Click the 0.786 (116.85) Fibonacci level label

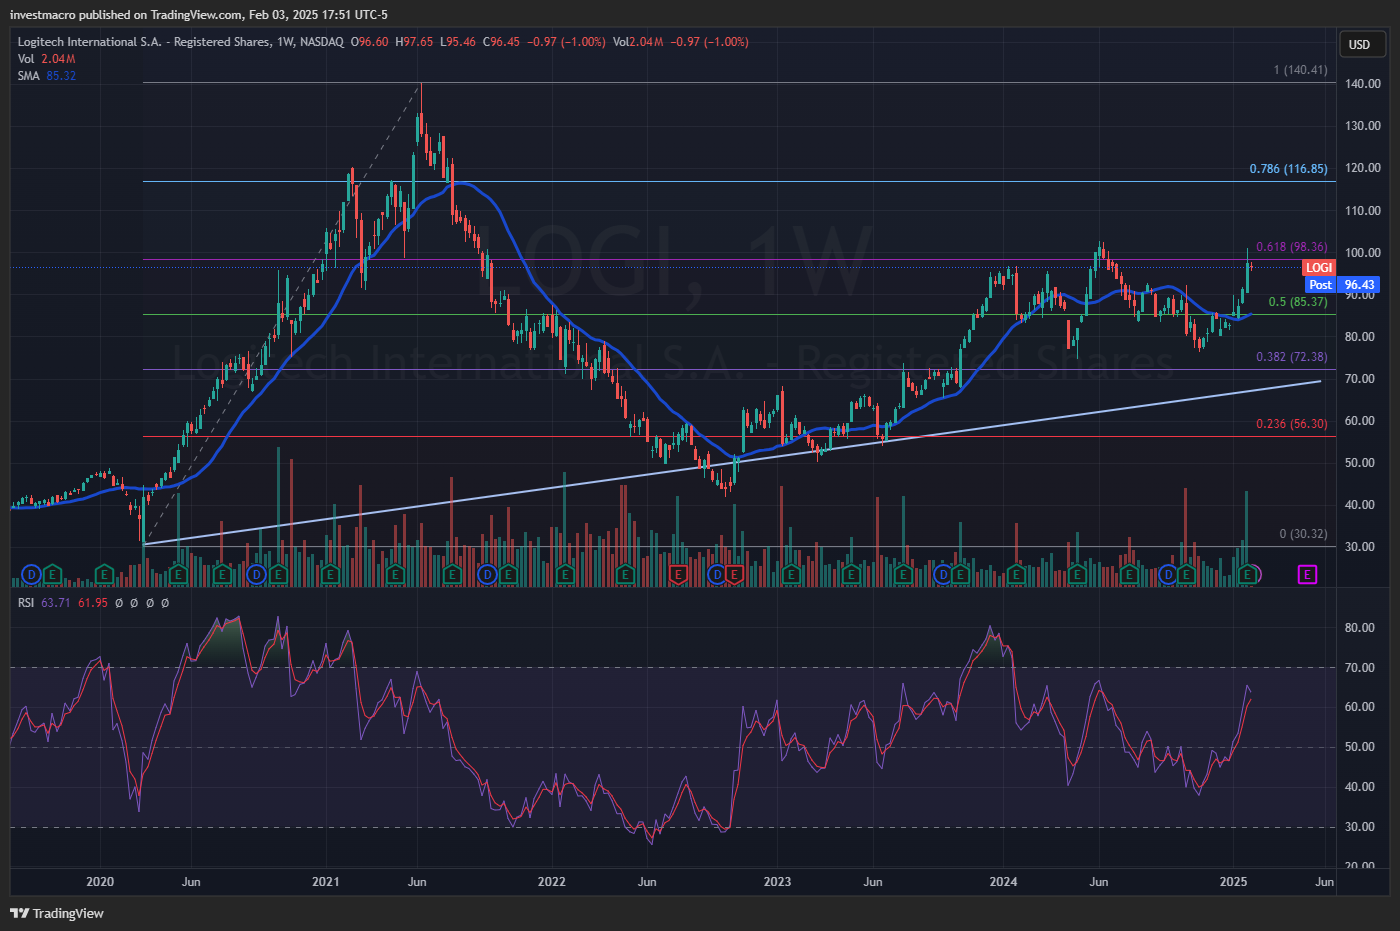coord(1288,169)
